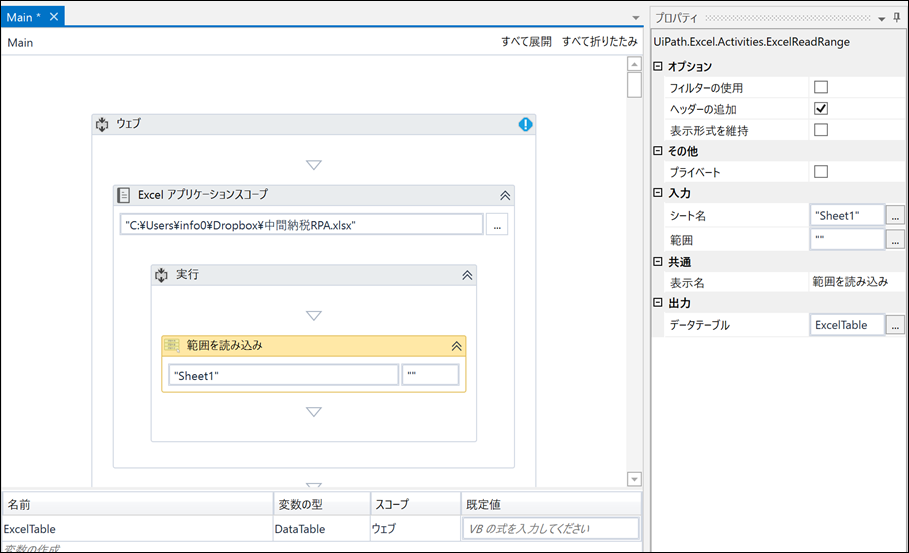This screenshot has width=909, height=553.
Task: Edit the workbook path field for 中間納税RPA.xlsx
Action: pos(301,225)
